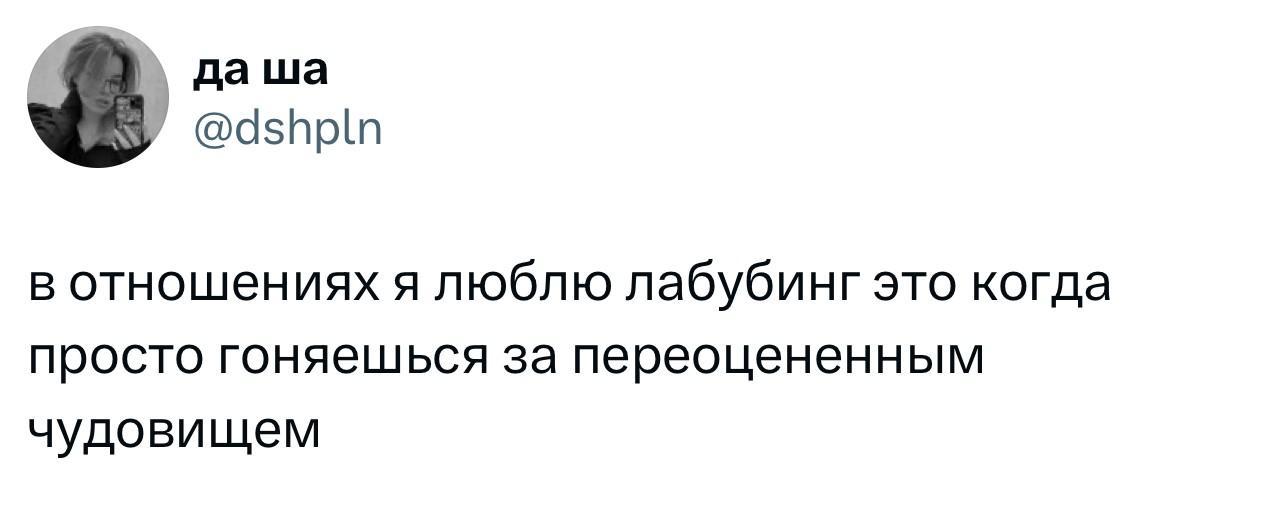Click "да" in the display name
This screenshot has height=509, width=1265.
click(x=222, y=71)
